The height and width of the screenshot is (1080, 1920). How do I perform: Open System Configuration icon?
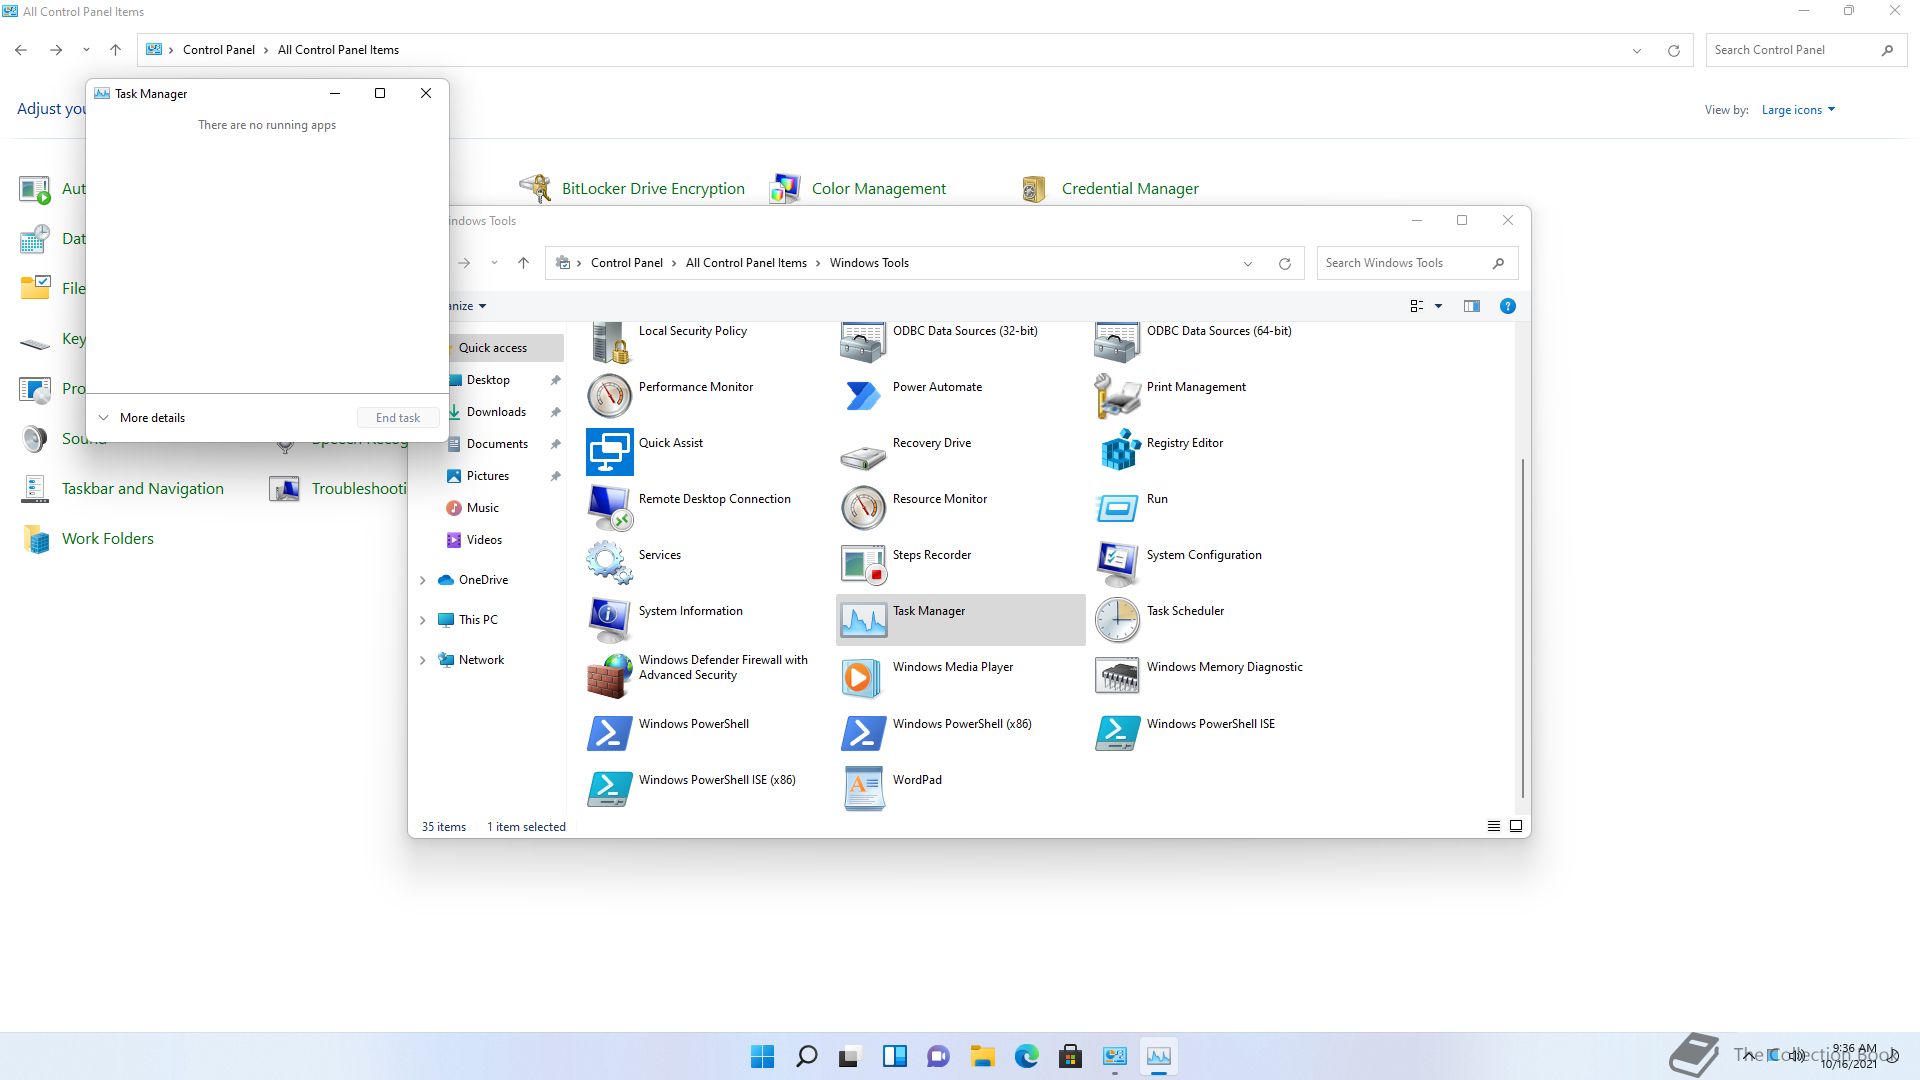click(x=1117, y=564)
